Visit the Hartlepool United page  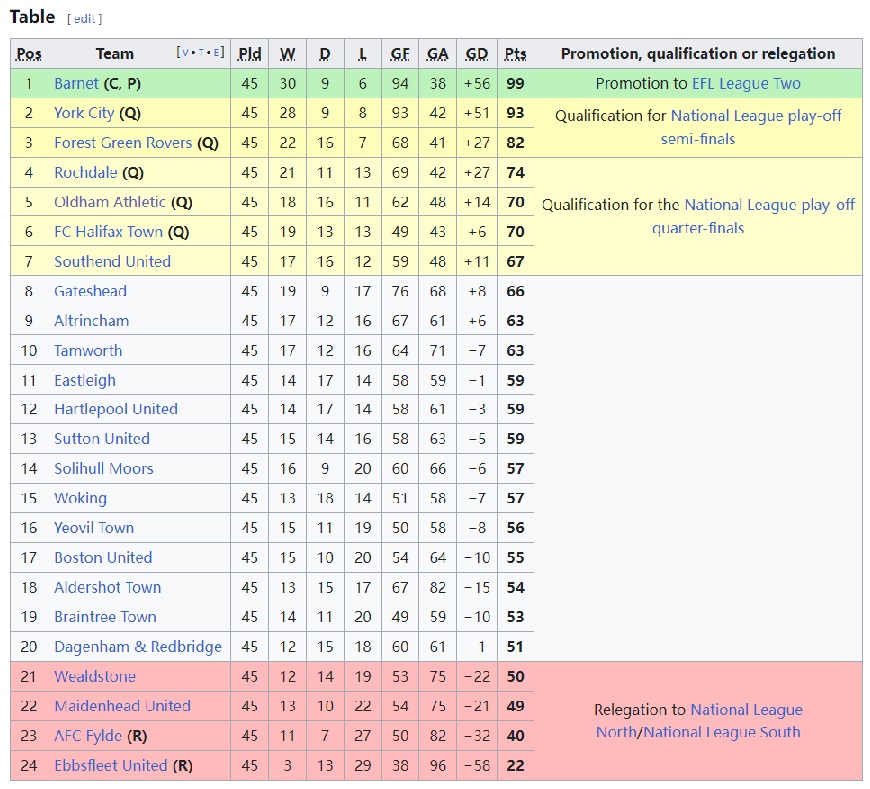click(116, 409)
